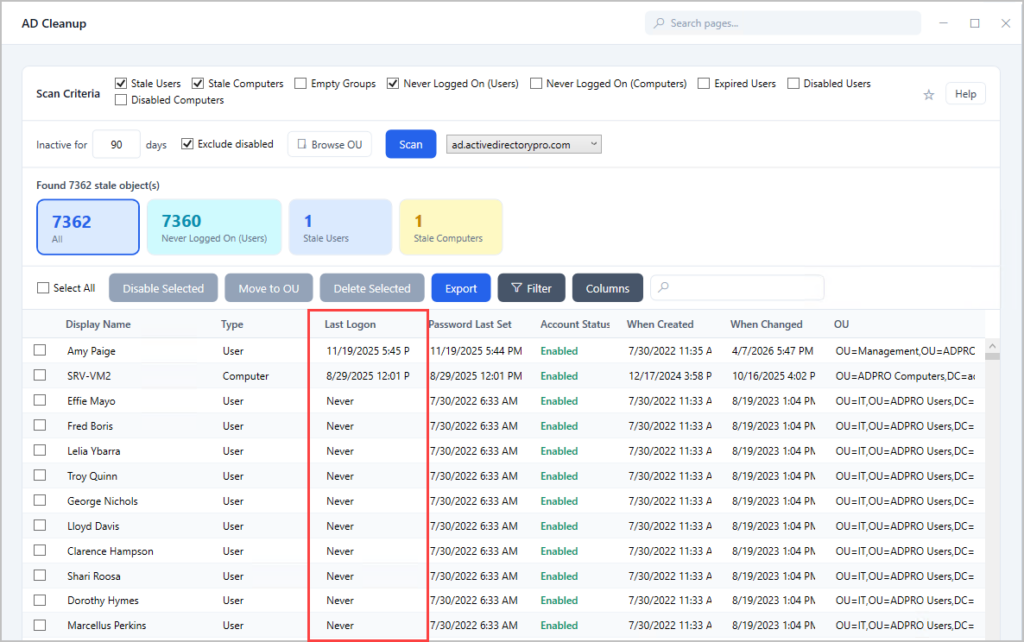Click the Lelia Ybarra name cell
1024x642 pixels.
pyautogui.click(x=93, y=451)
